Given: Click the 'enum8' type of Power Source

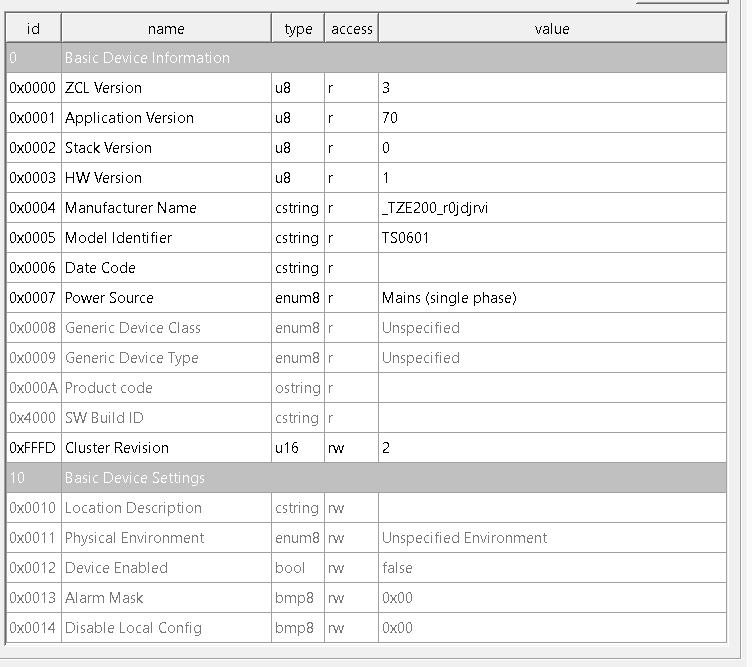Looking at the screenshot, I should (x=297, y=298).
